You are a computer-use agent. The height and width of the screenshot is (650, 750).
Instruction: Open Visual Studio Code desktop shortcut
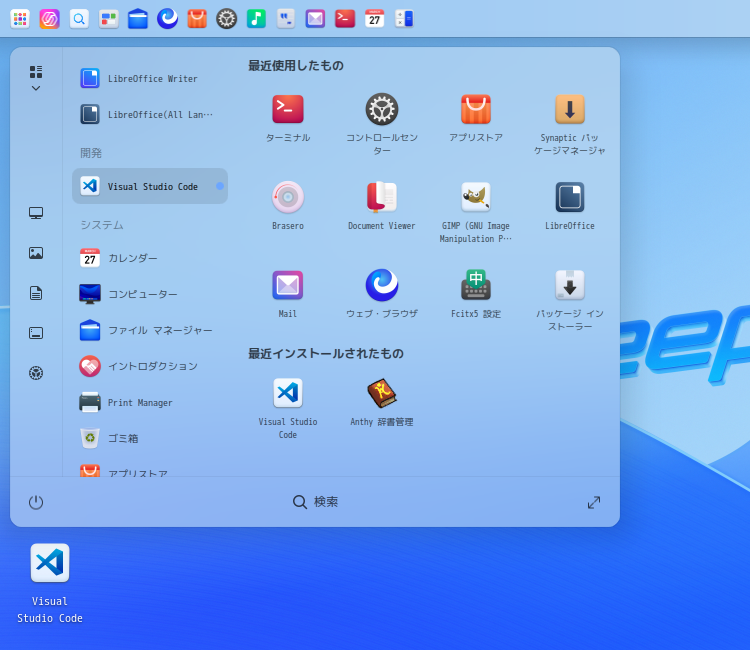pos(50,563)
